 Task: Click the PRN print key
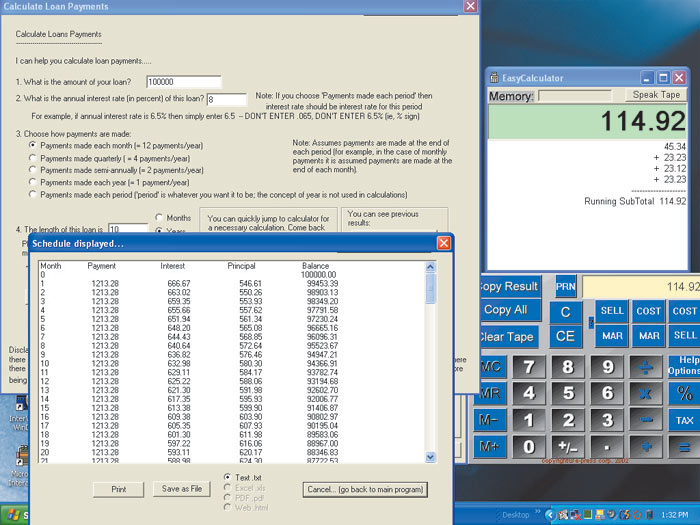pyautogui.click(x=566, y=286)
